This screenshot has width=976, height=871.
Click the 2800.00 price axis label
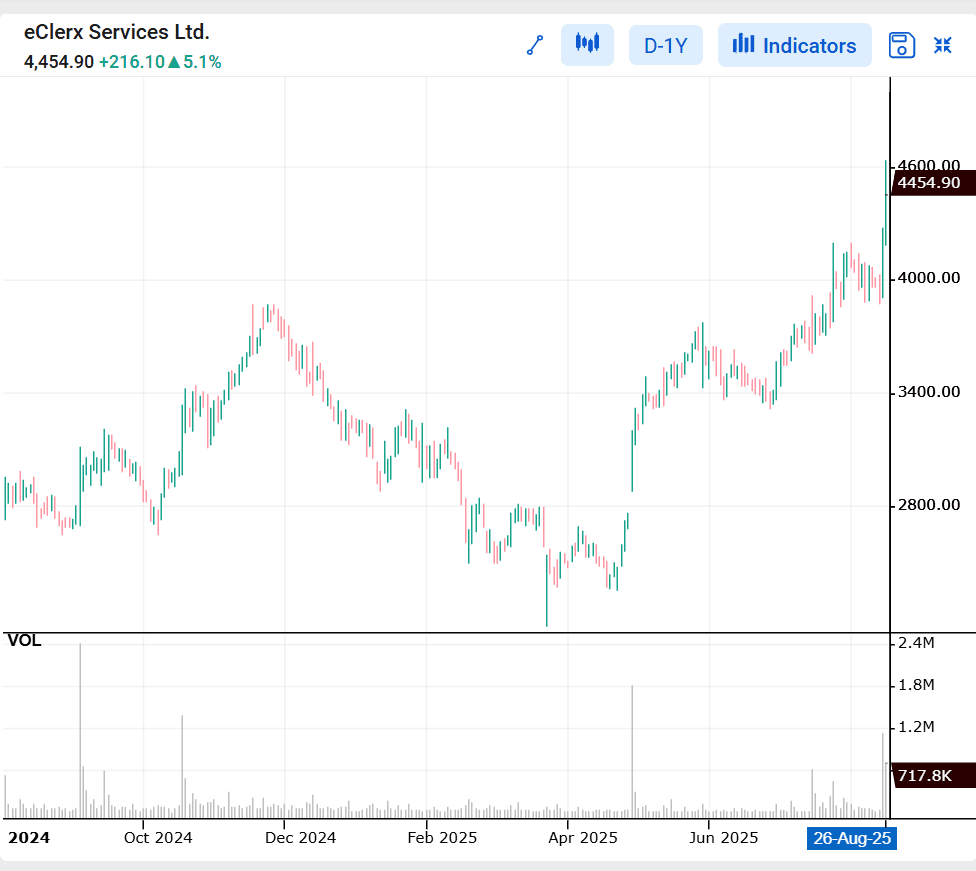click(929, 505)
